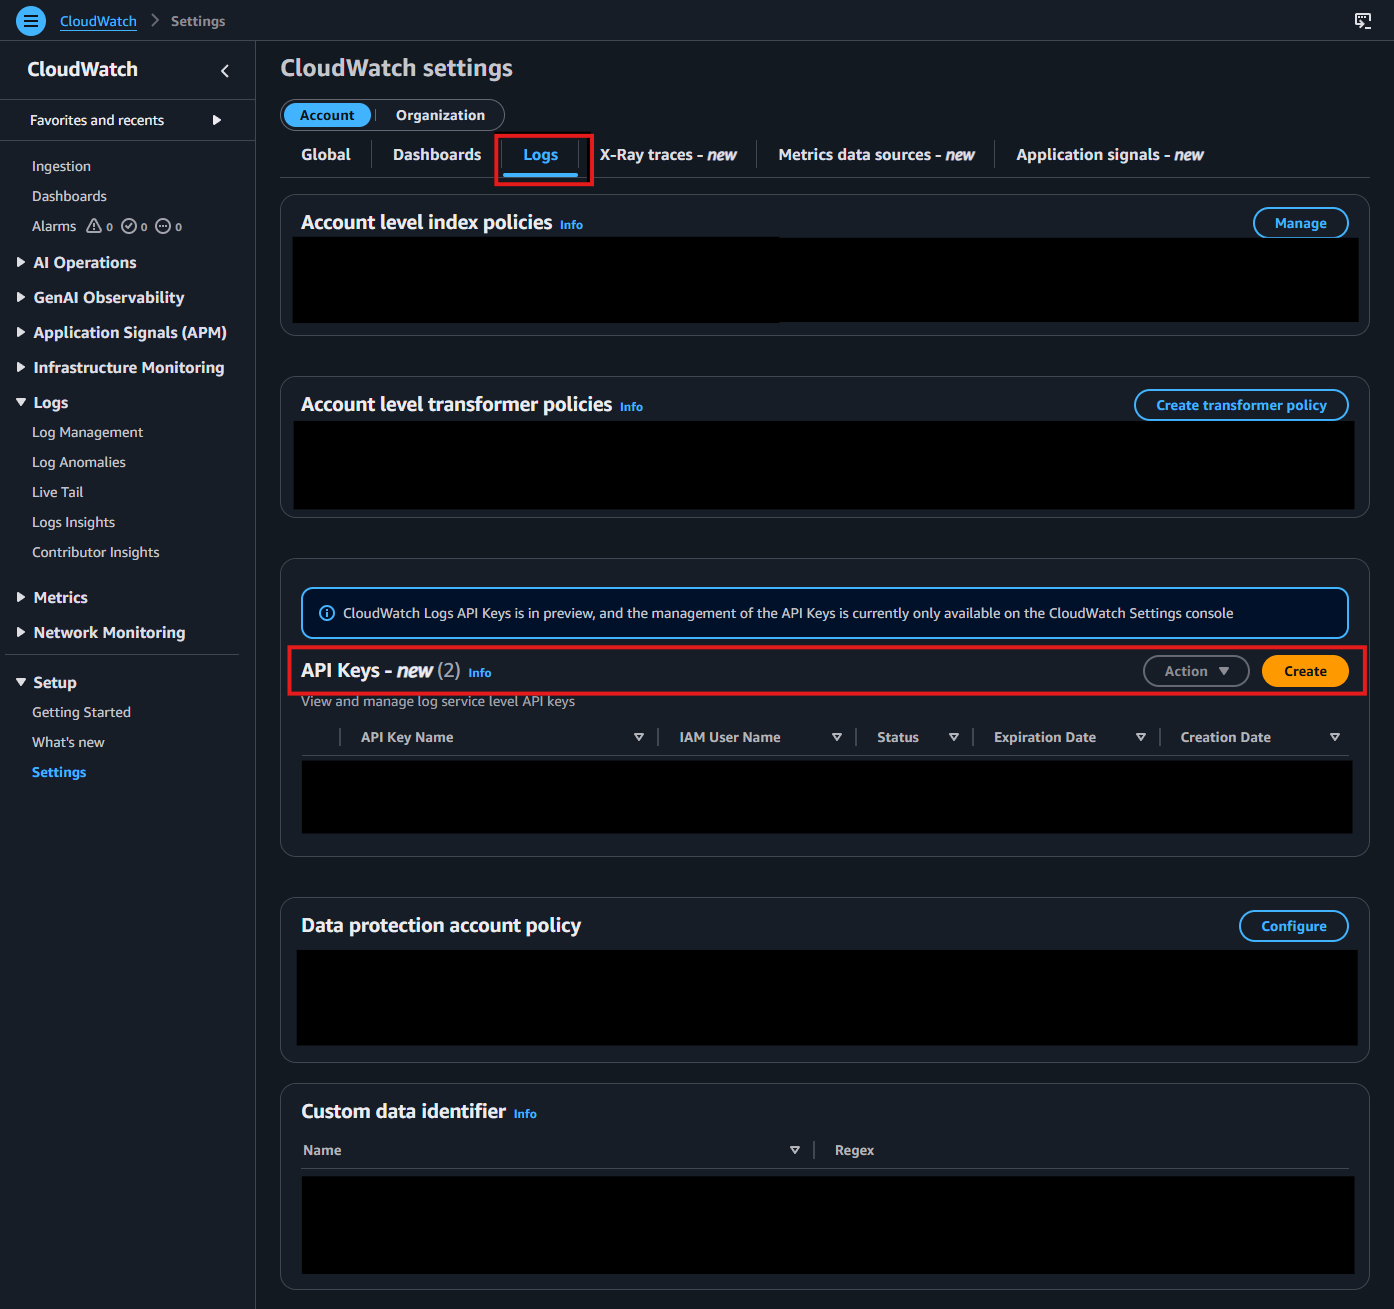
Task: Click the info icon in the API Keys preview banner
Action: pos(327,612)
